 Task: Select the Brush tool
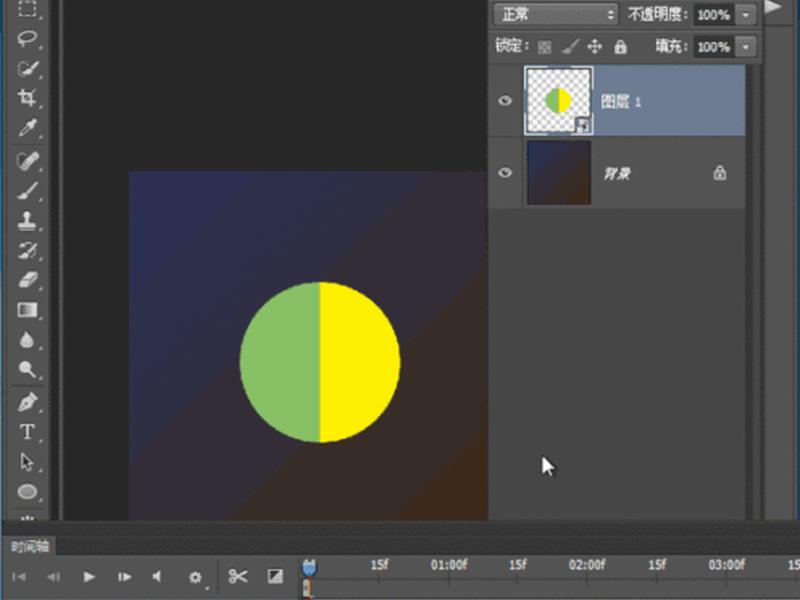coord(27,191)
